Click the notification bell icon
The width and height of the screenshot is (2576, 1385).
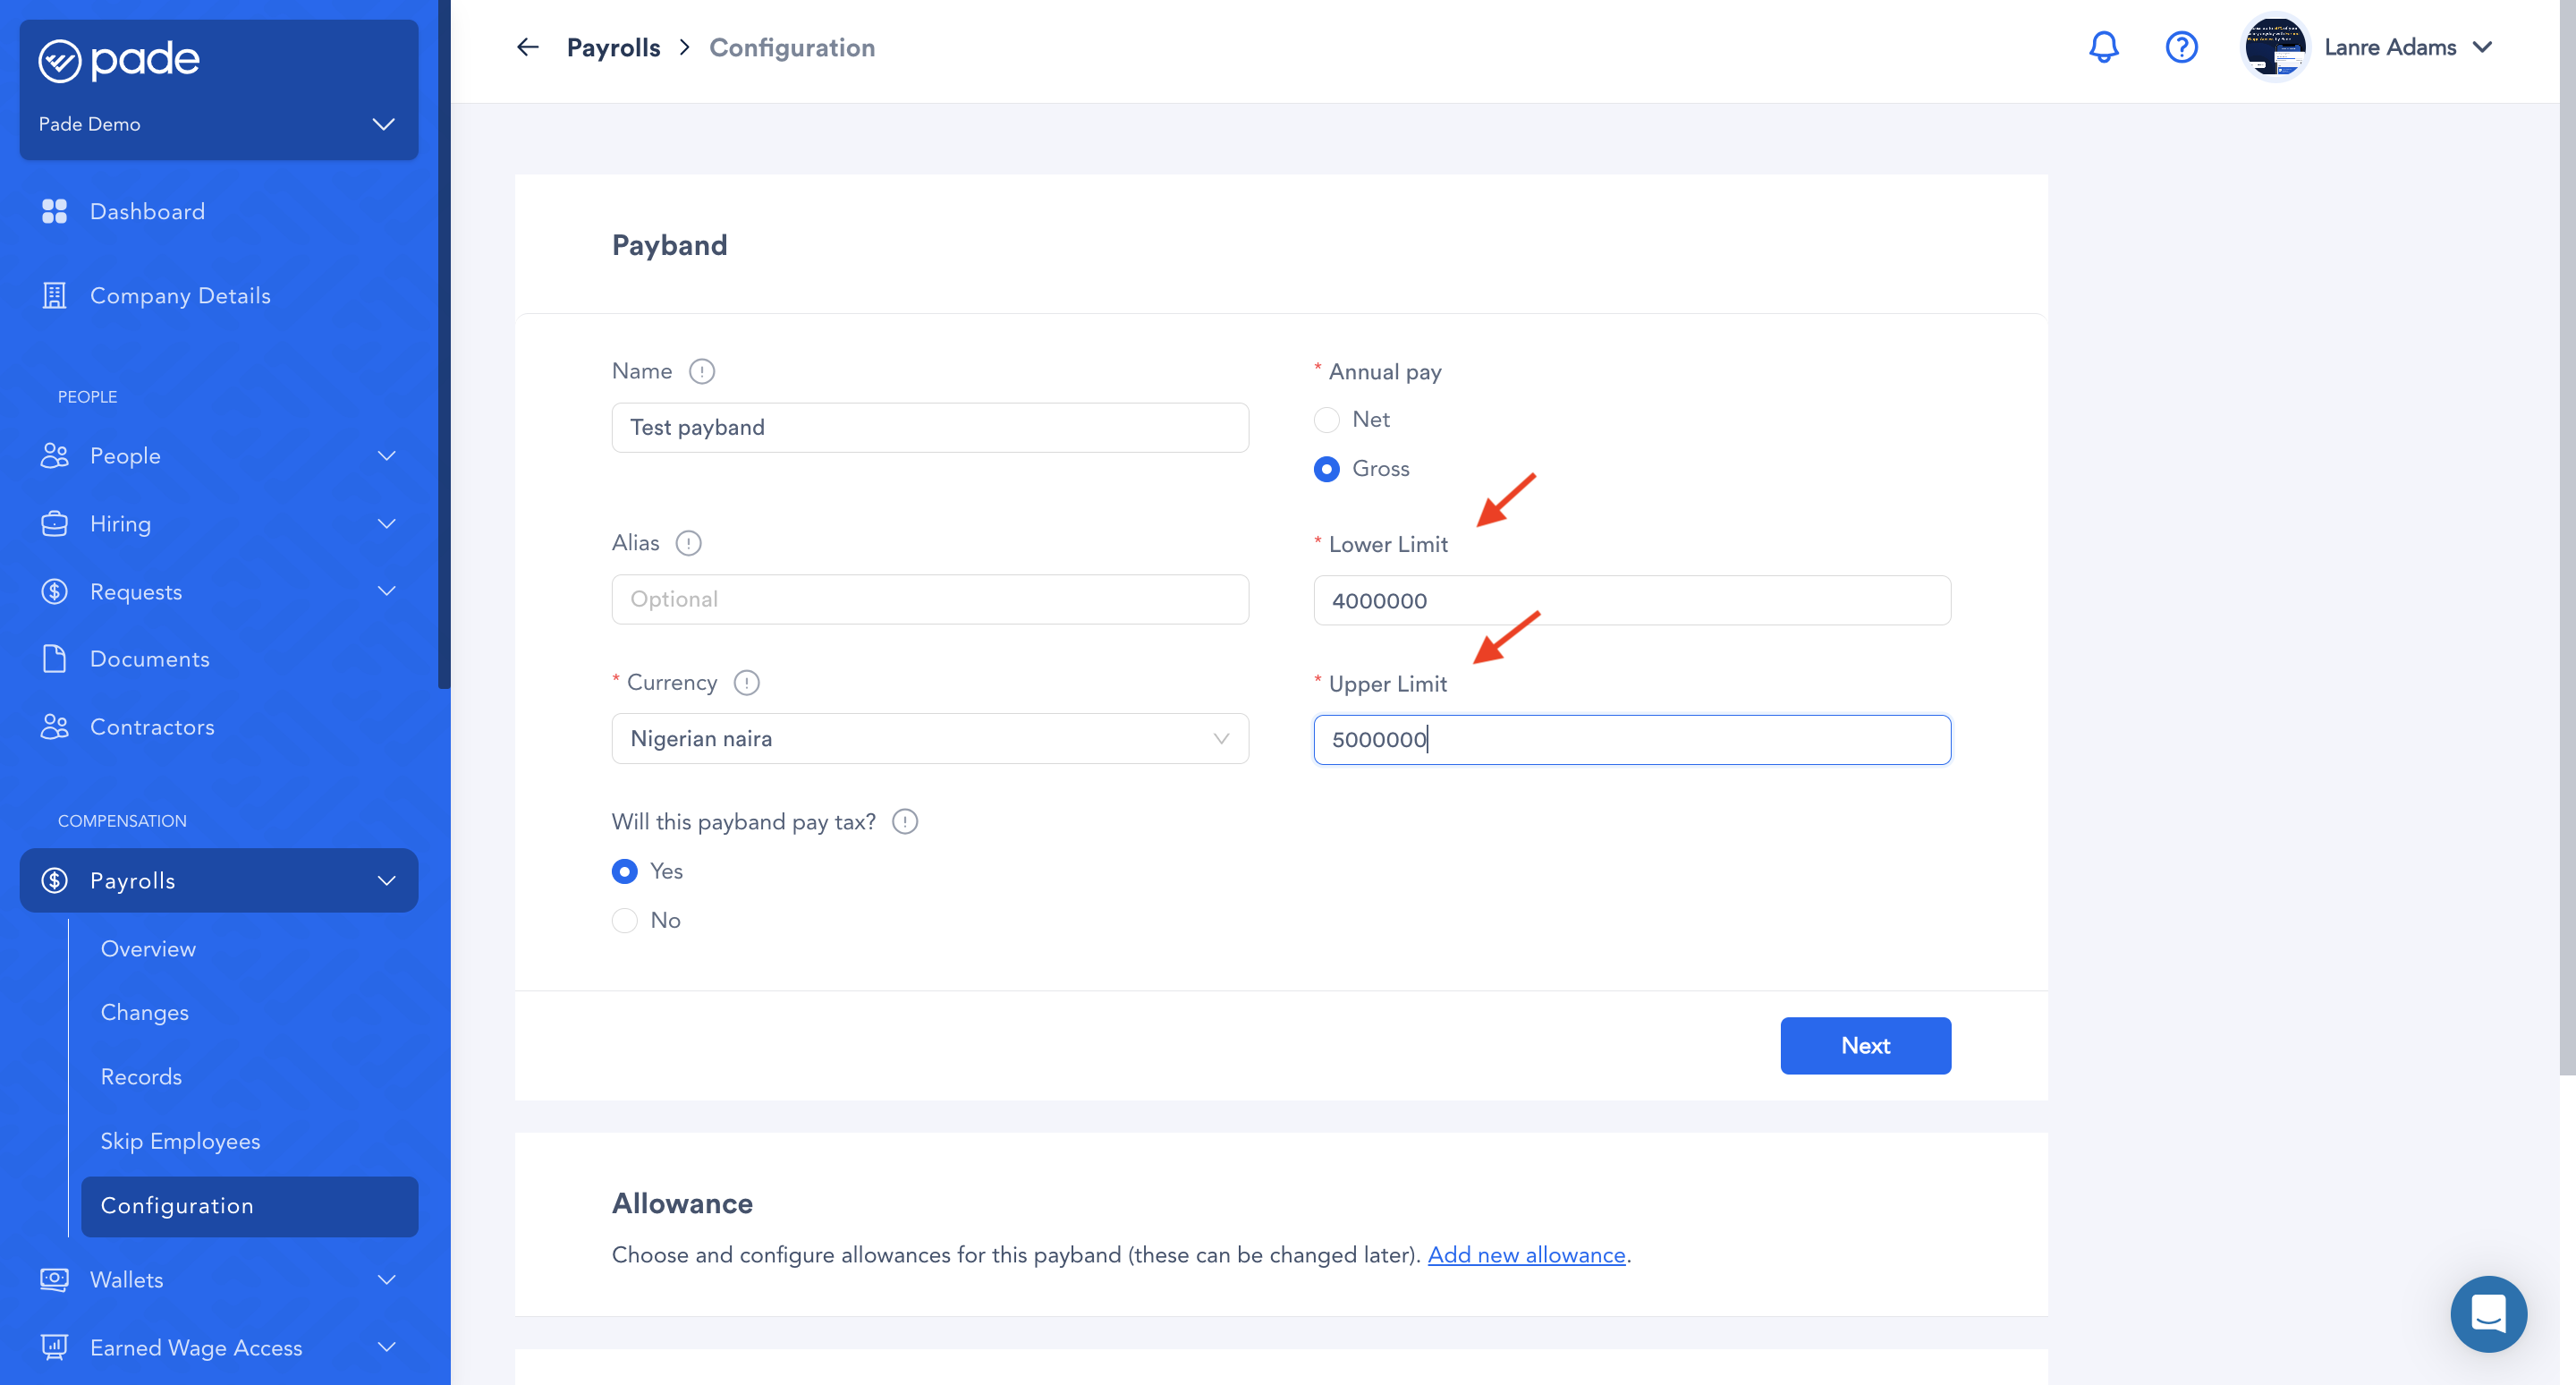[x=2103, y=47]
